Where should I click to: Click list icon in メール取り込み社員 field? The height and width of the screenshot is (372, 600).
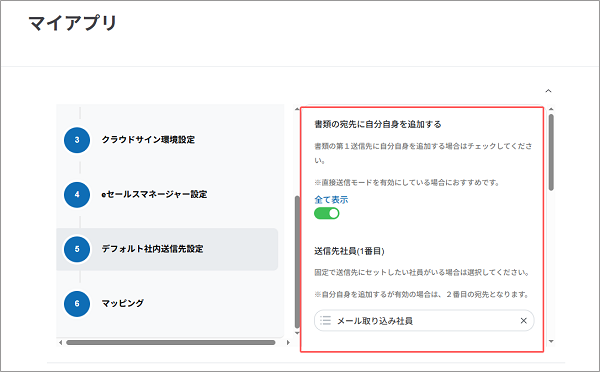coord(325,320)
